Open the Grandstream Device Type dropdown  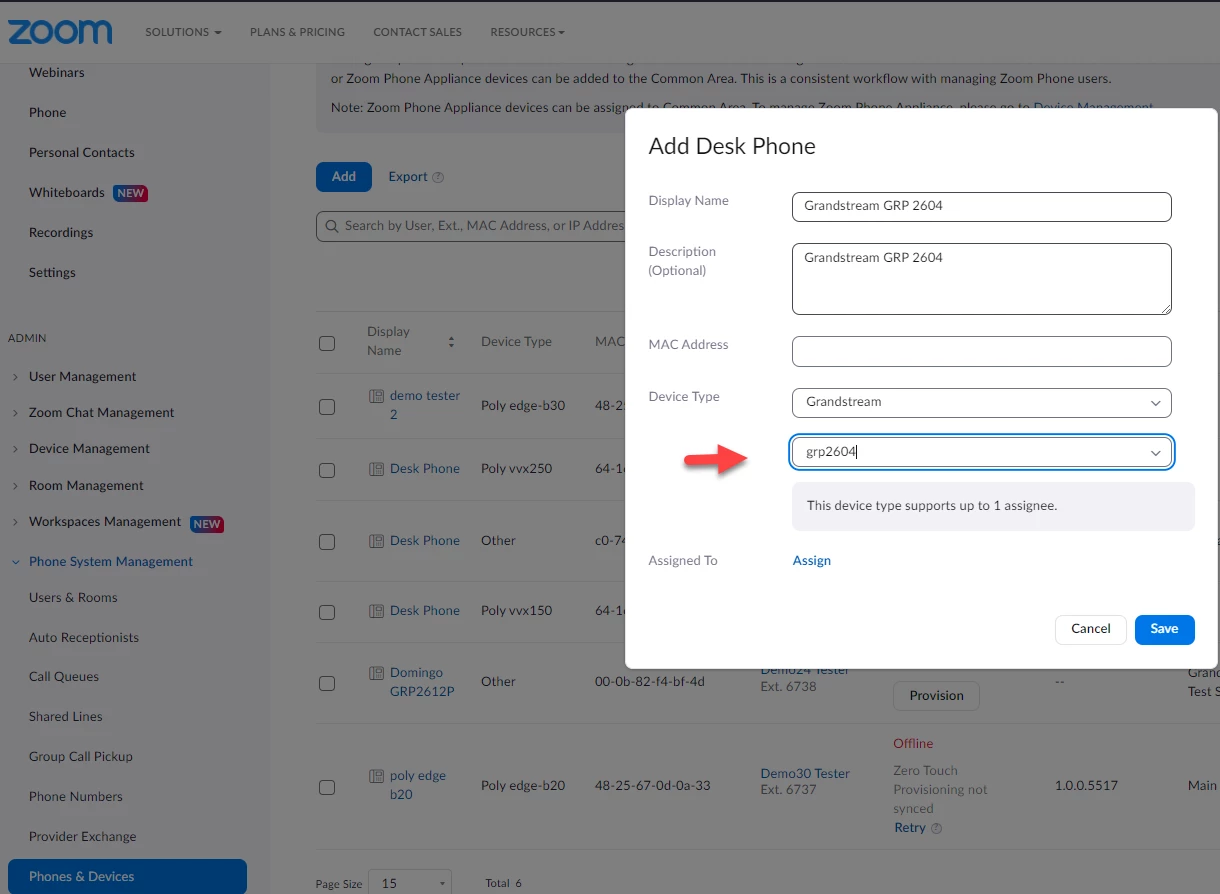[981, 402]
